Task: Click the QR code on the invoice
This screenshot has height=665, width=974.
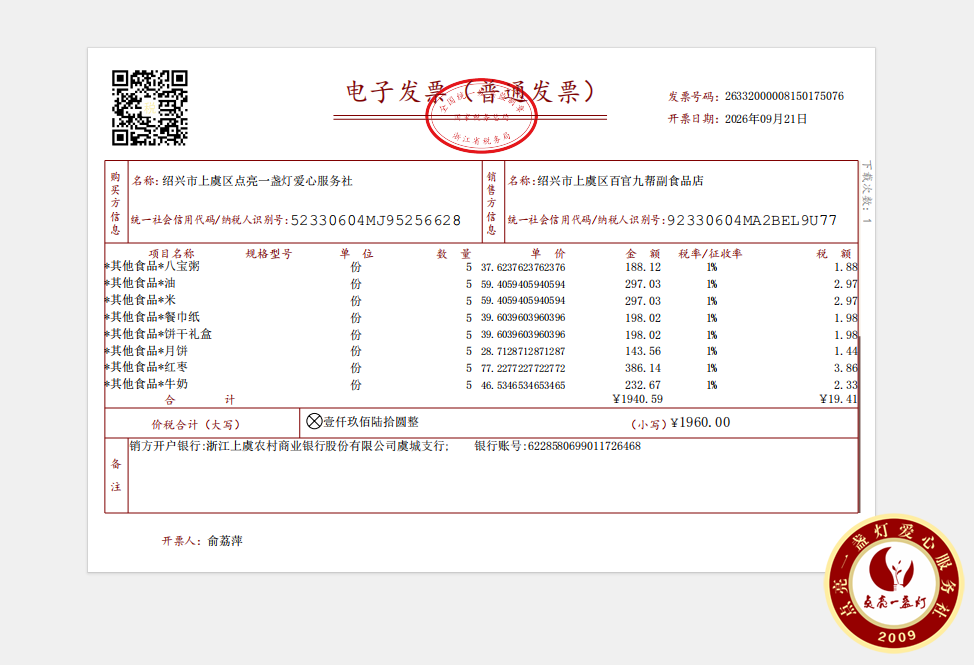Action: tap(150, 107)
